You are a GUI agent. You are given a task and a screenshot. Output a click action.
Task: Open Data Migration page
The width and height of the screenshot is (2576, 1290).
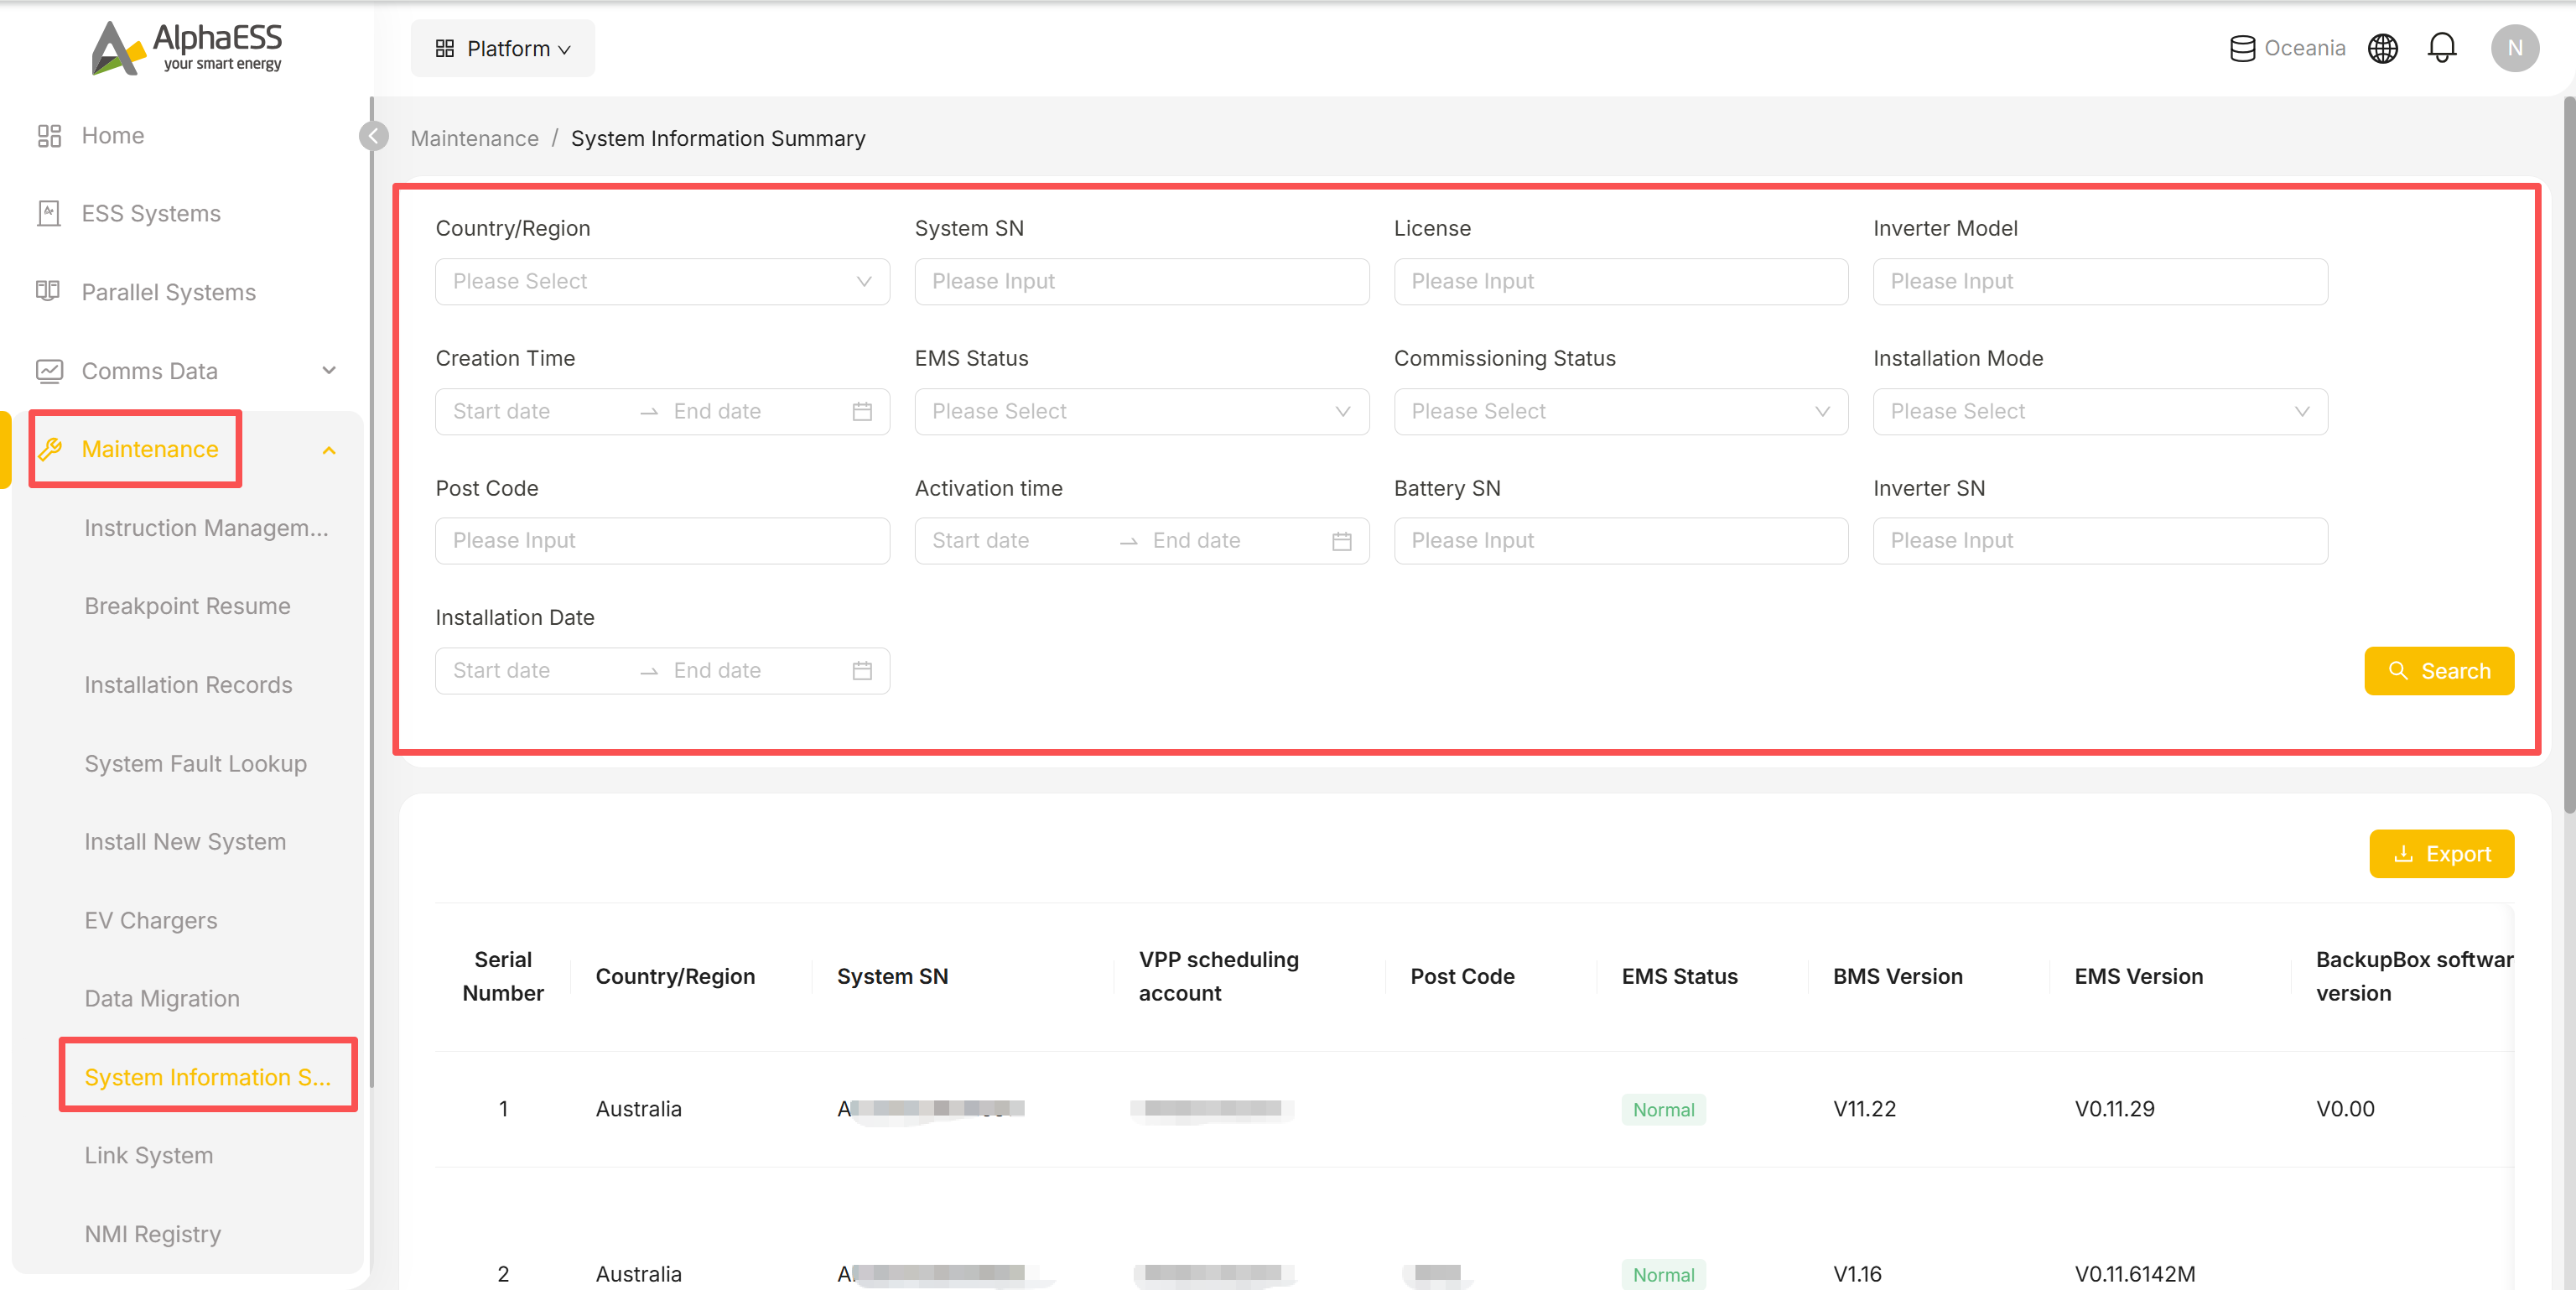(162, 999)
